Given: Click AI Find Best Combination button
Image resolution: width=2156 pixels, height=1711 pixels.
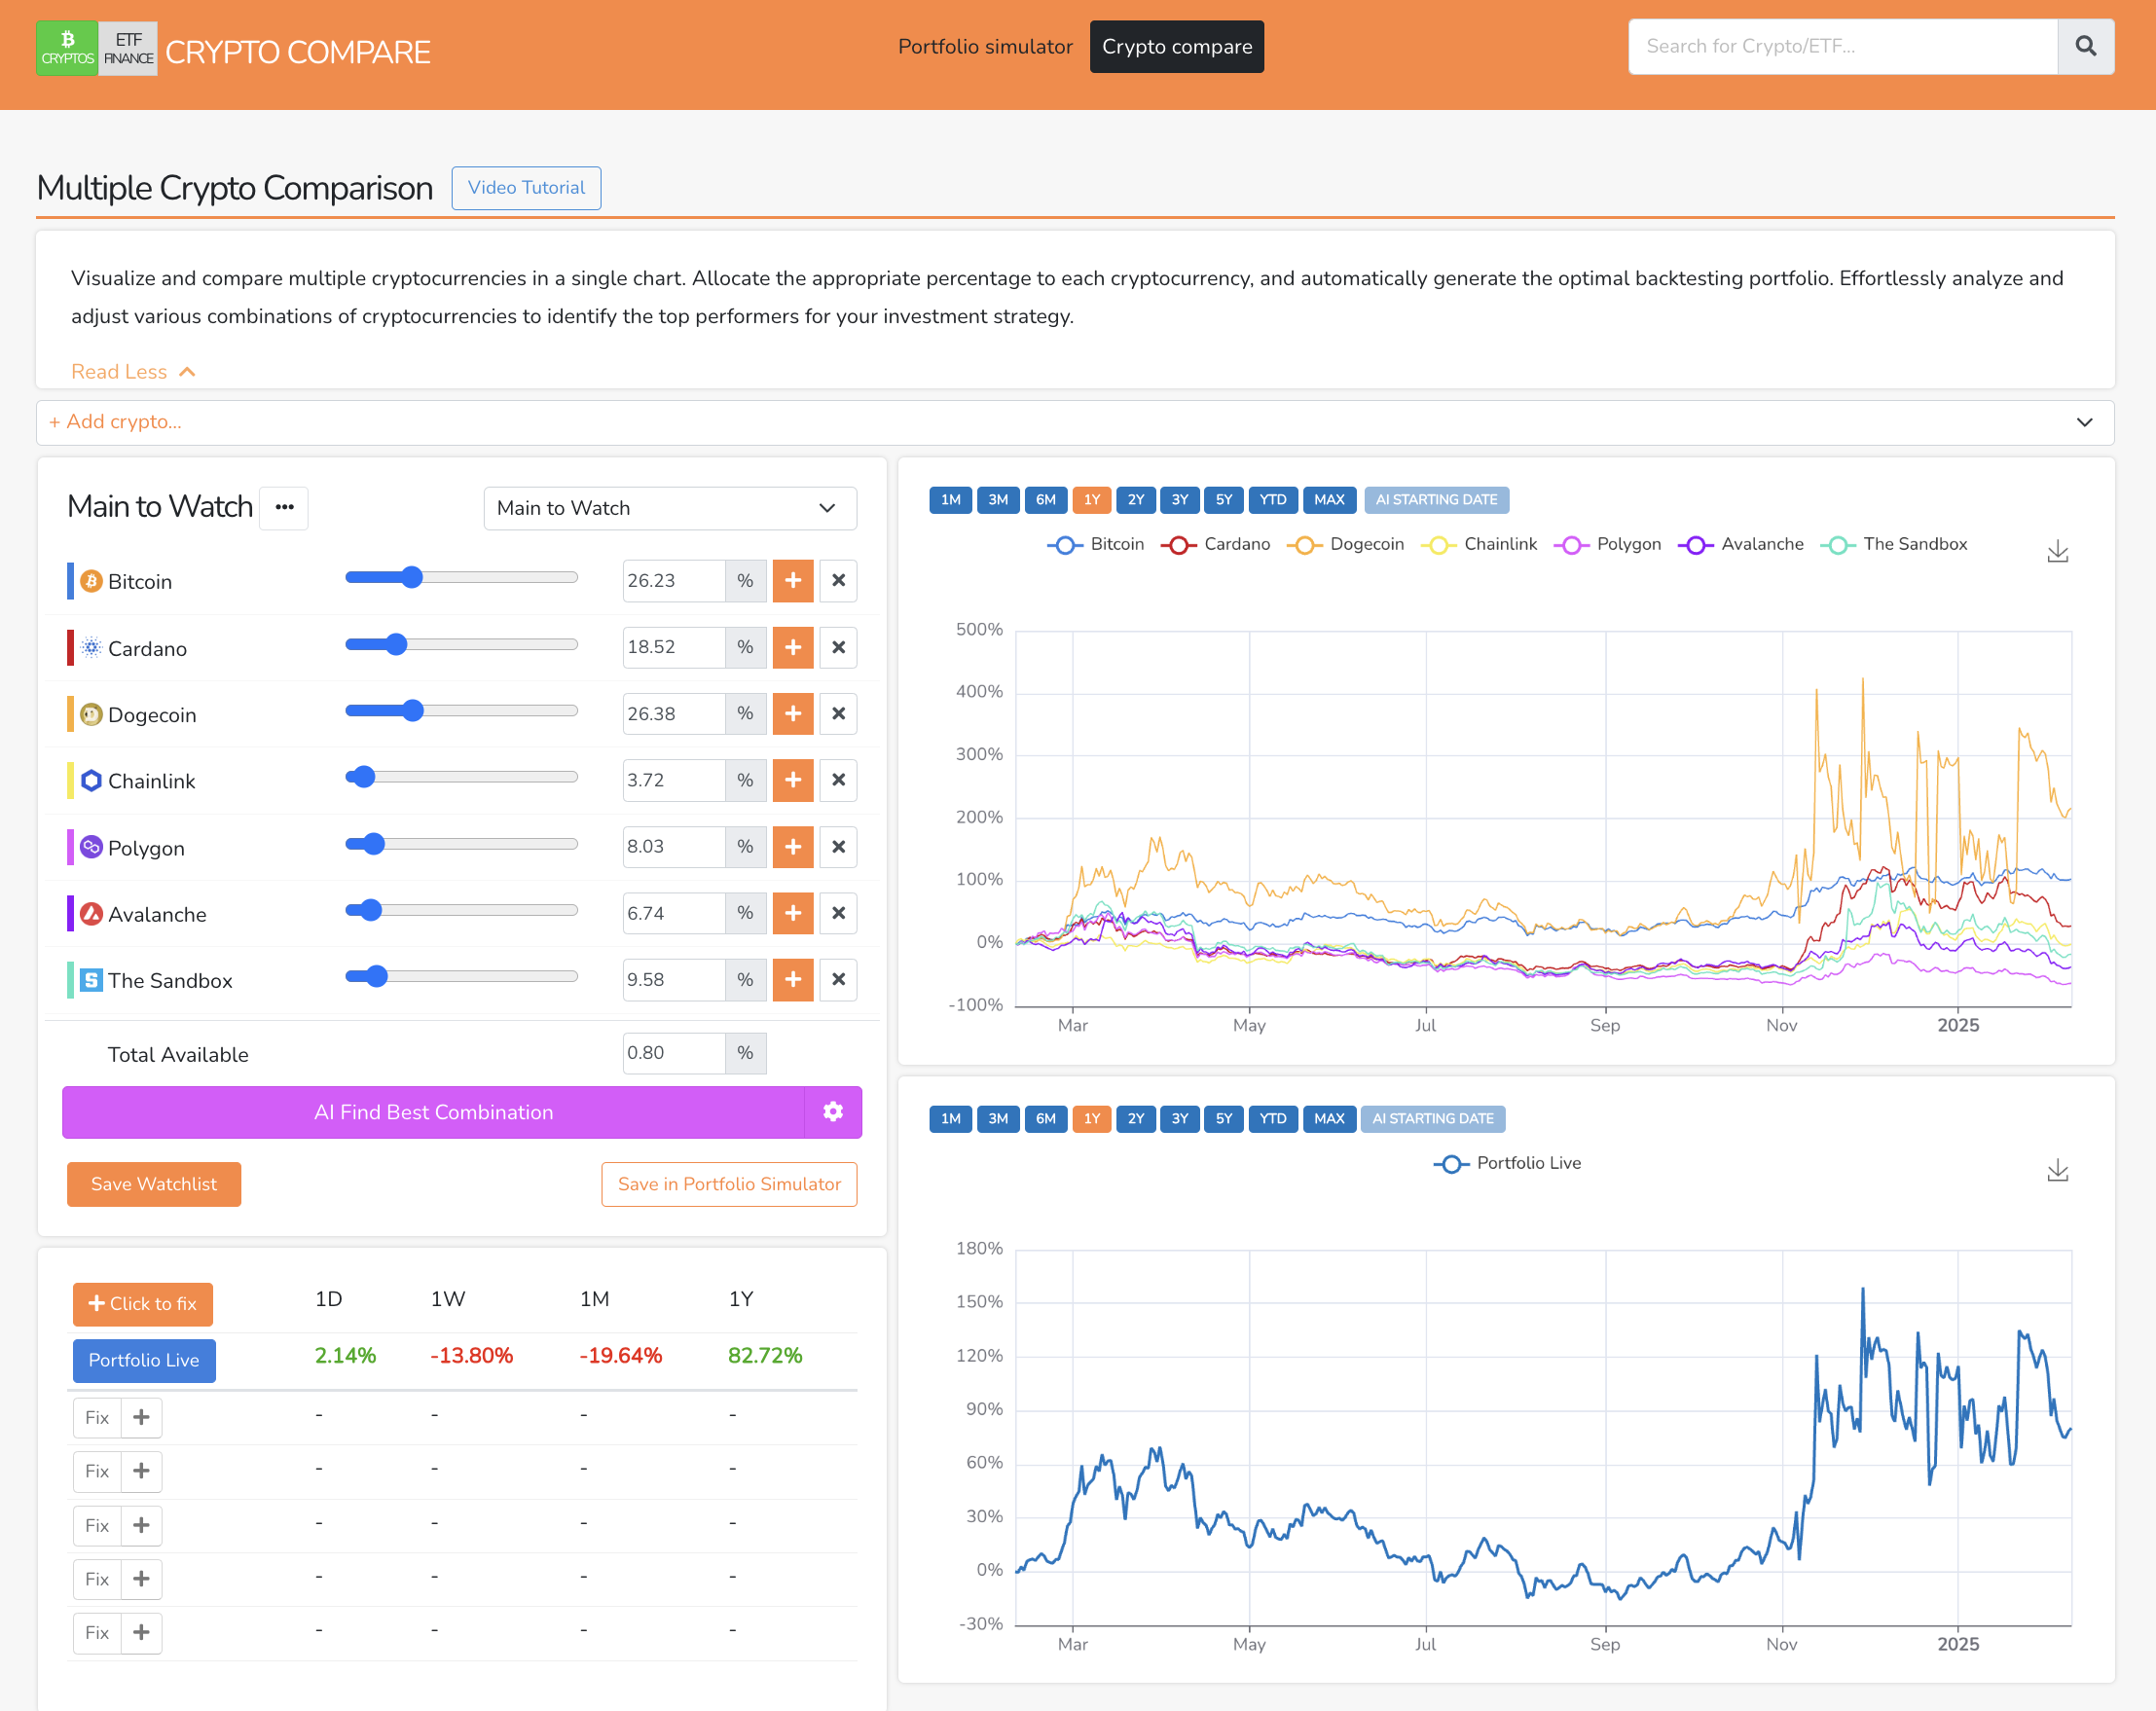Looking at the screenshot, I should [433, 1112].
